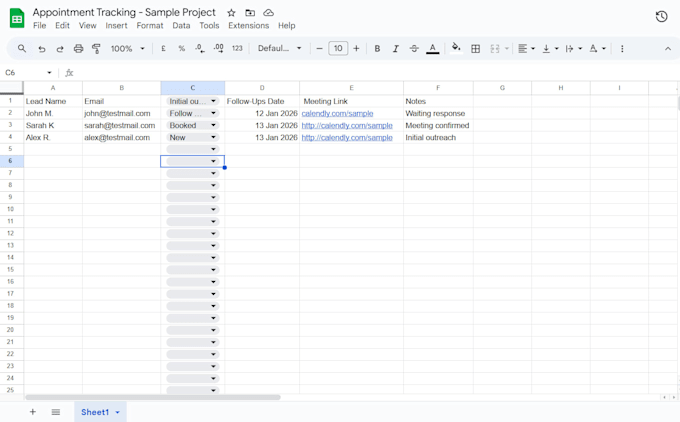Format cell as percent

pyautogui.click(x=182, y=49)
